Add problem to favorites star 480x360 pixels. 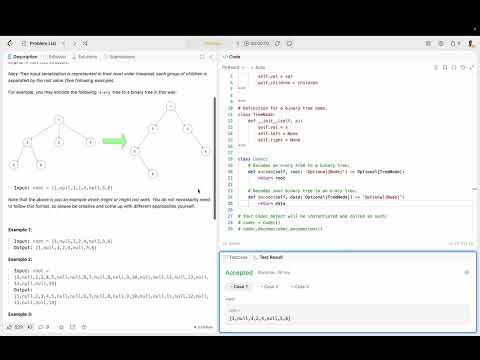pos(61,327)
